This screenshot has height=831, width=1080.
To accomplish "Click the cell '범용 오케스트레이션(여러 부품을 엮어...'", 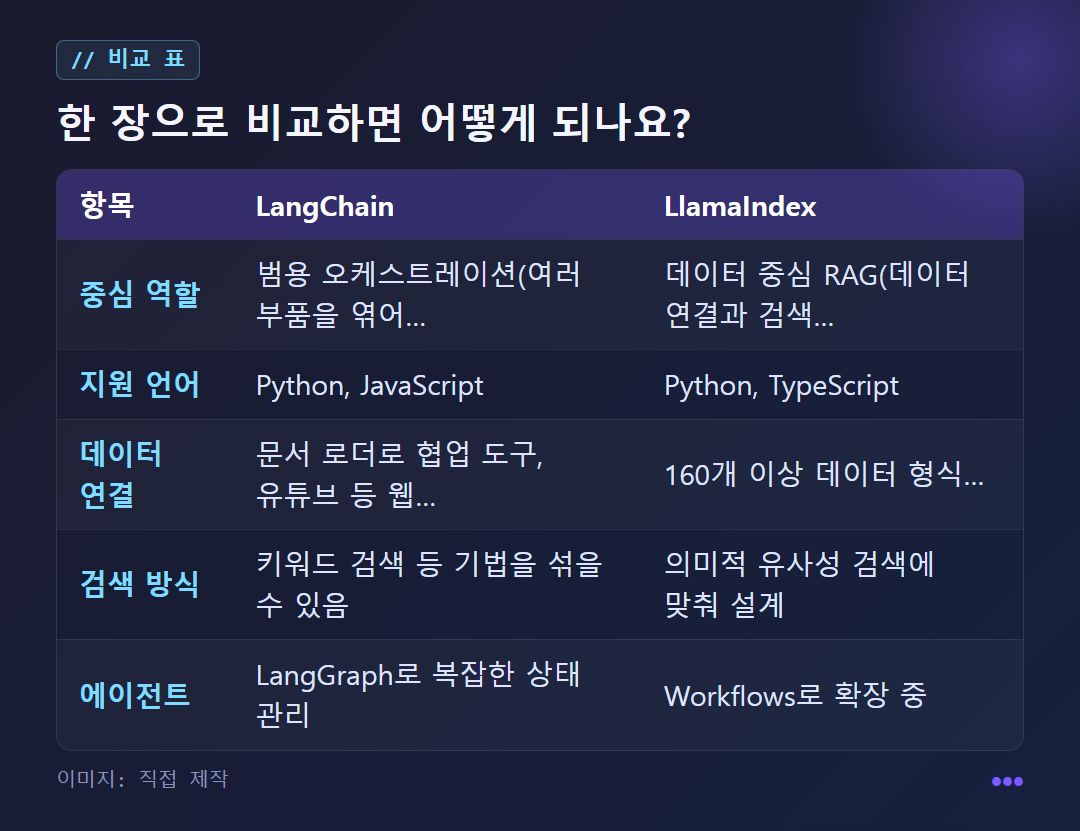I will tap(419, 294).
